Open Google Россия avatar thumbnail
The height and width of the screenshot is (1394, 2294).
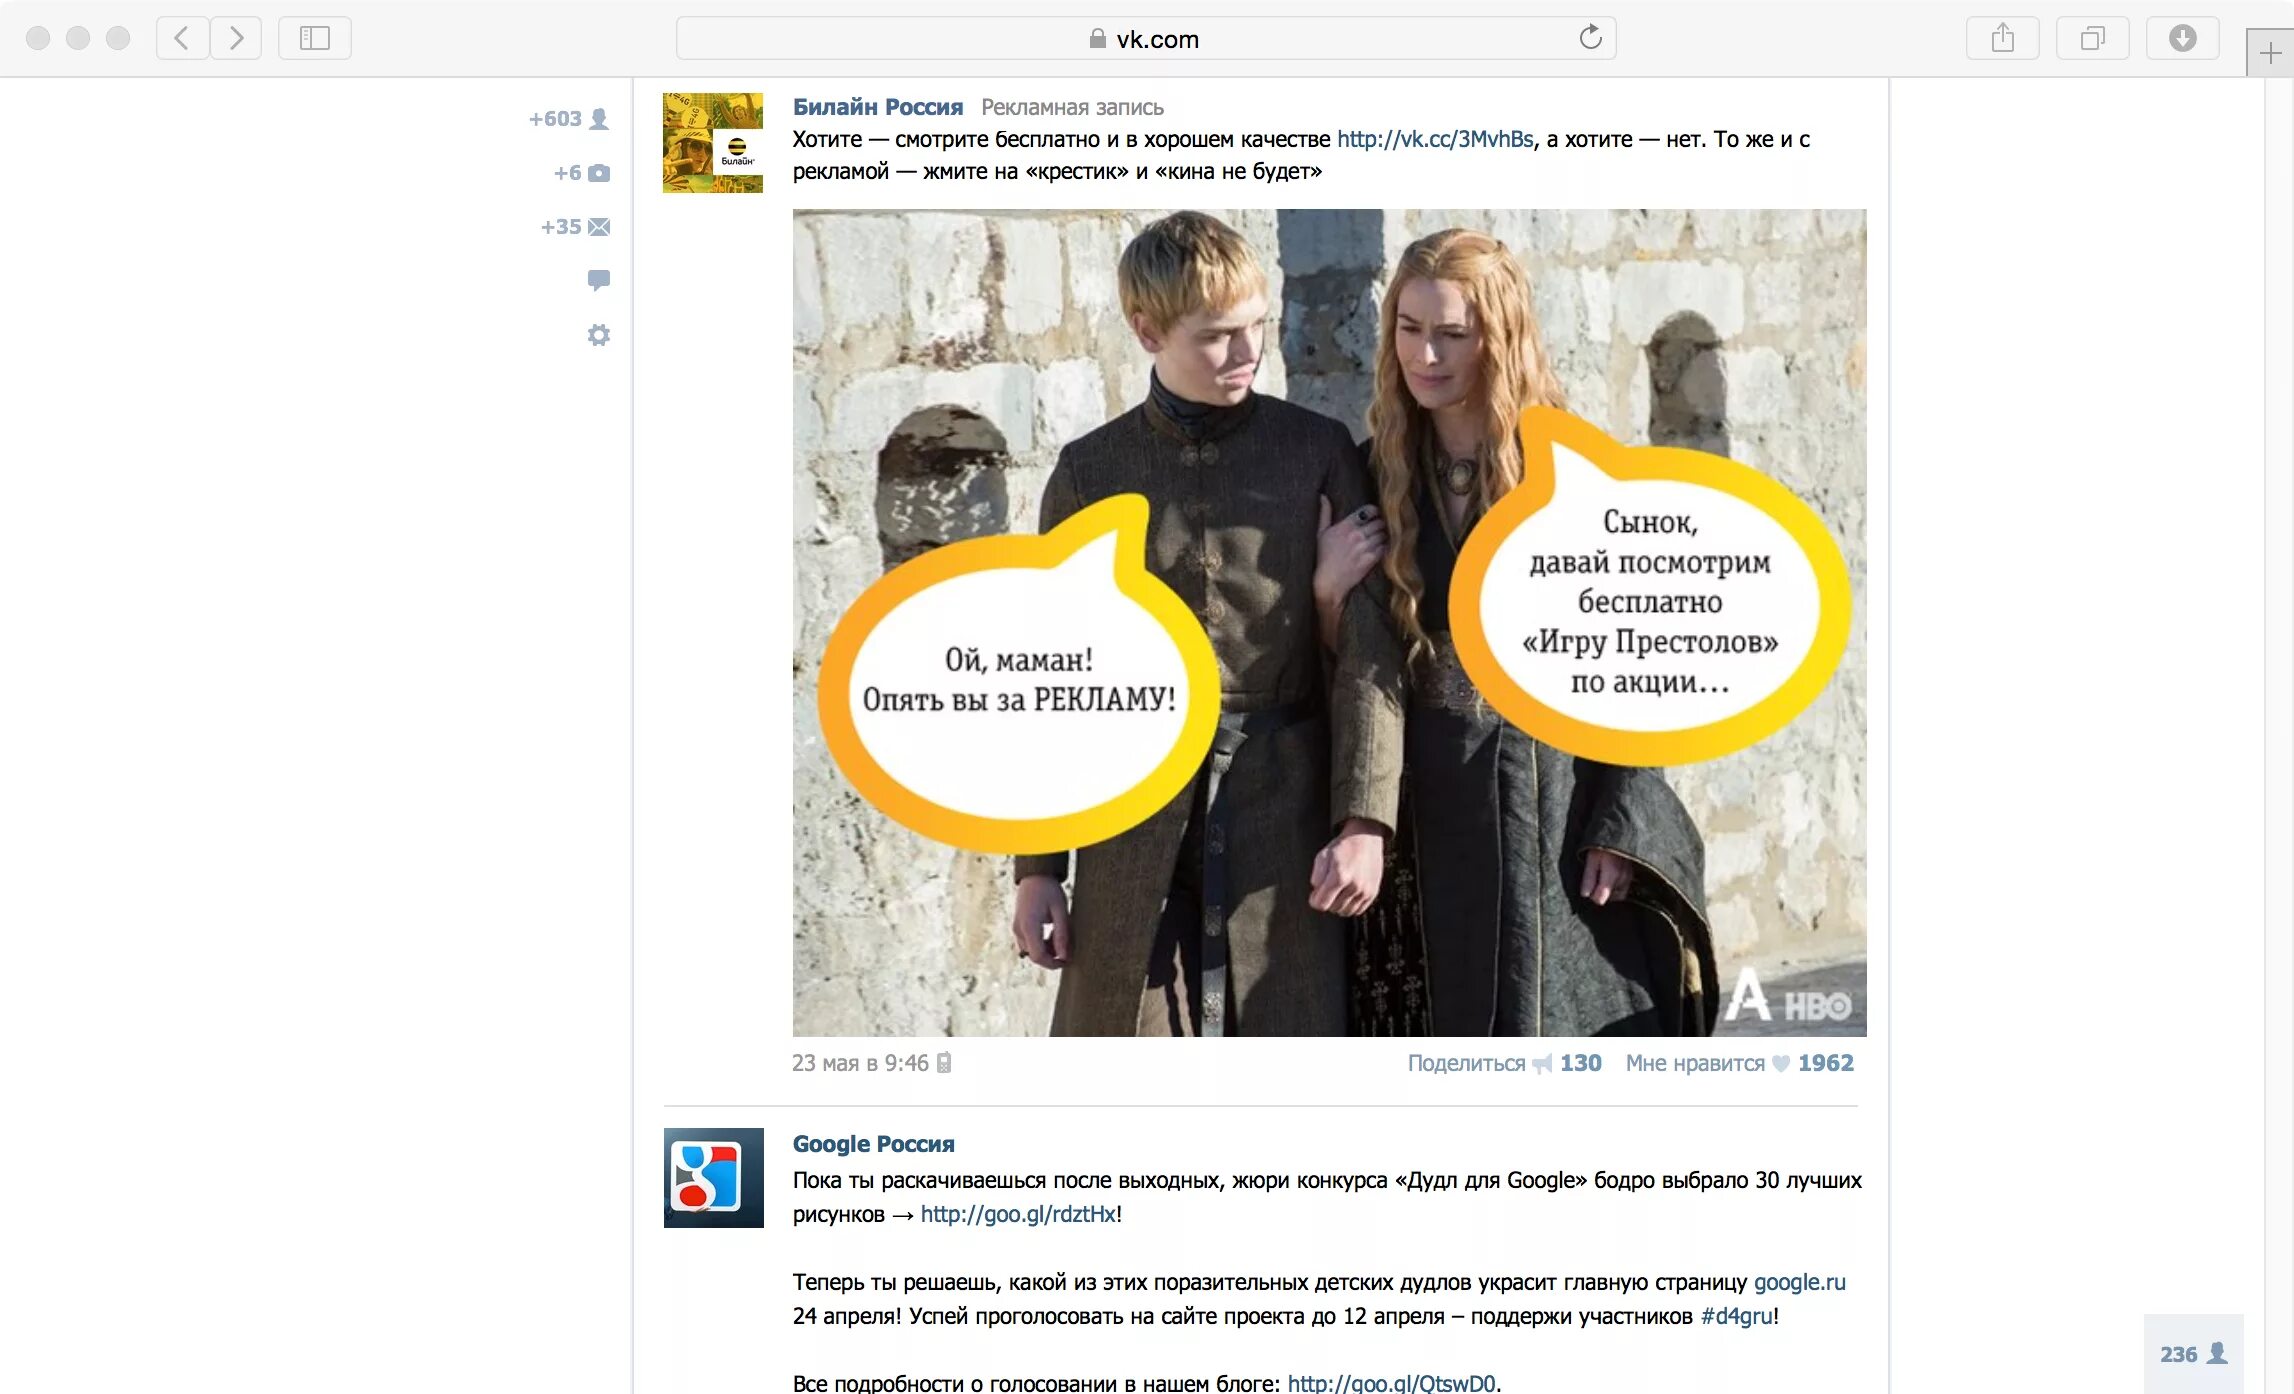coord(713,1177)
